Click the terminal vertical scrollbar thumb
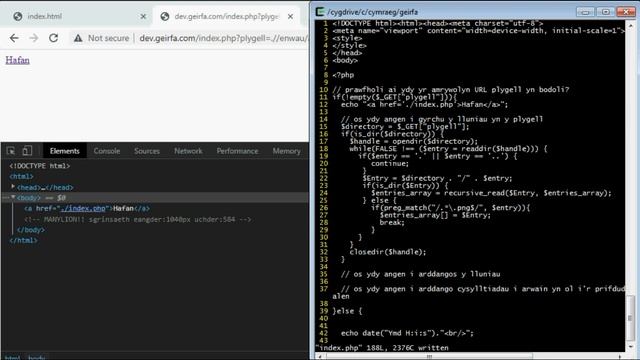640x360 pixels. tap(630, 317)
